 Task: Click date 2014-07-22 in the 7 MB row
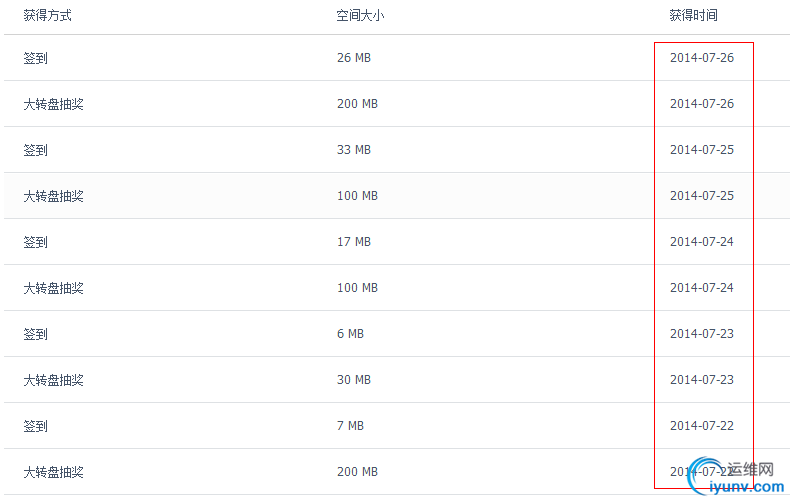(702, 426)
